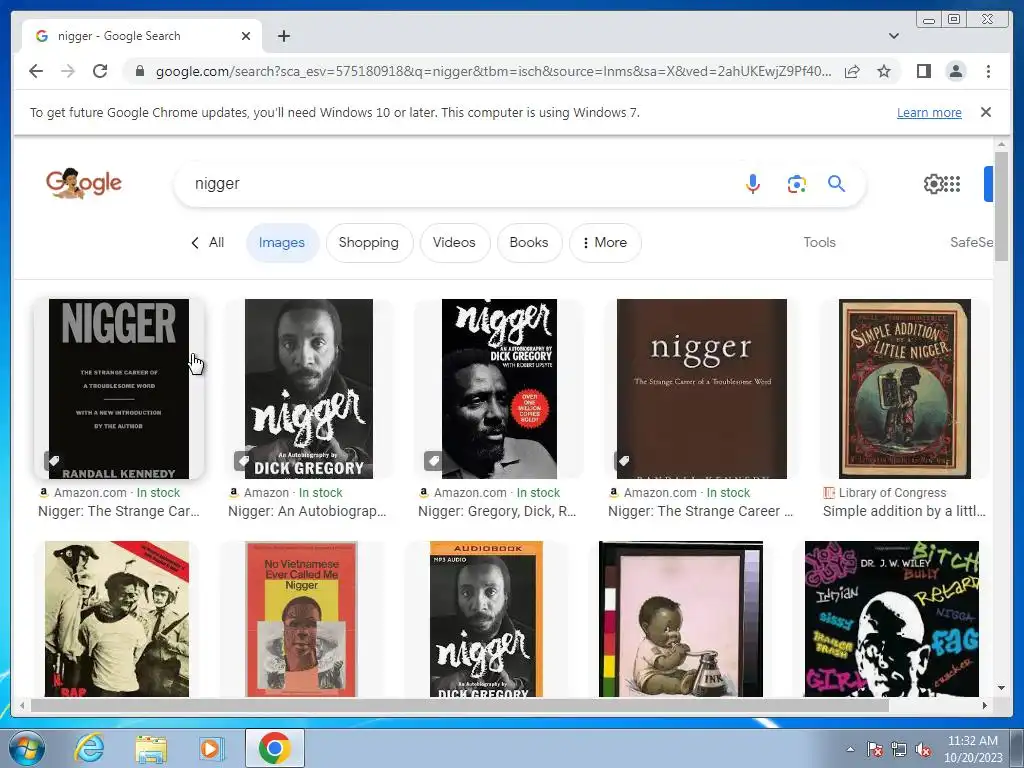Image resolution: width=1024 pixels, height=768 pixels.
Task: Switch to Shopping results
Action: (x=369, y=242)
